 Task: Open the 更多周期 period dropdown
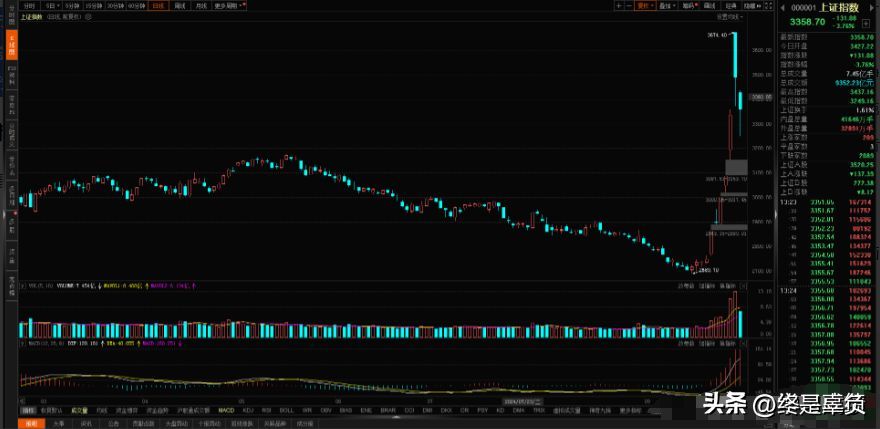(x=229, y=6)
